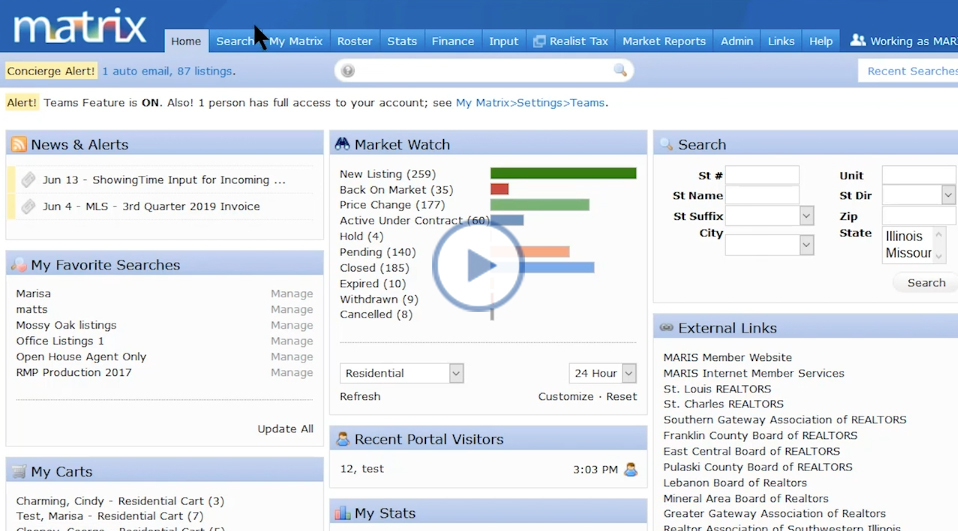Click the Recent Portal Visitors person icon
The width and height of the screenshot is (958, 531).
(x=343, y=439)
